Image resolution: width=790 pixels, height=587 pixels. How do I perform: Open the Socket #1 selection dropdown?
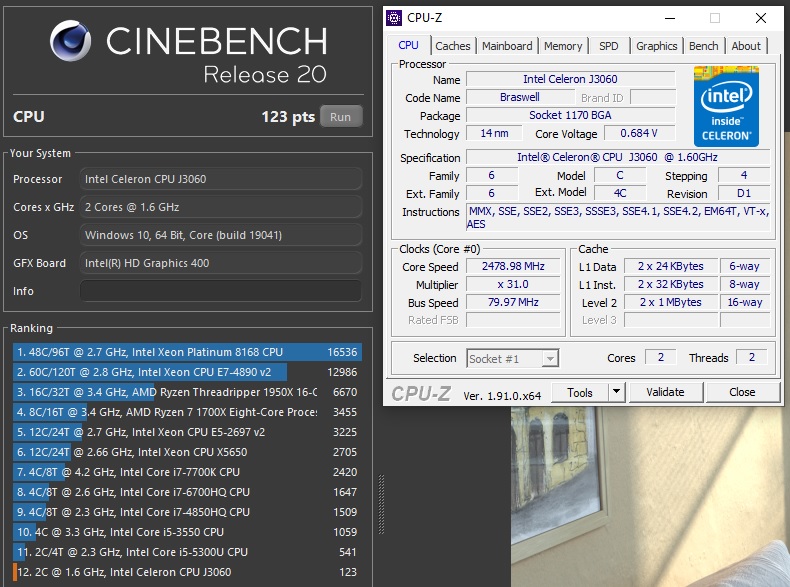point(512,359)
